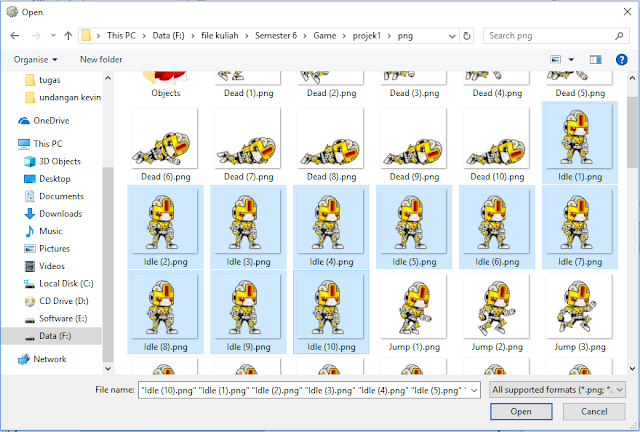The image size is (640, 432).
Task: Go back with the Back arrow
Action: [x=15, y=36]
